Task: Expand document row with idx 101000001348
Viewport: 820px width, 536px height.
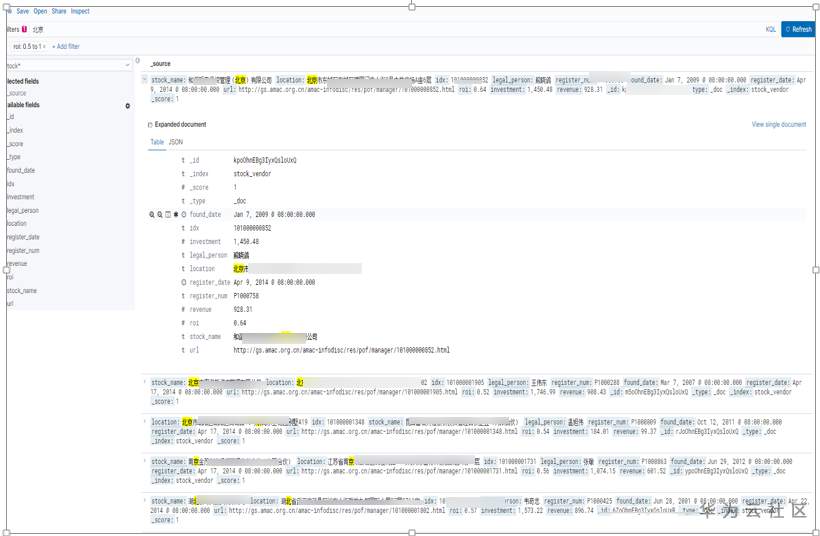Action: 145,421
